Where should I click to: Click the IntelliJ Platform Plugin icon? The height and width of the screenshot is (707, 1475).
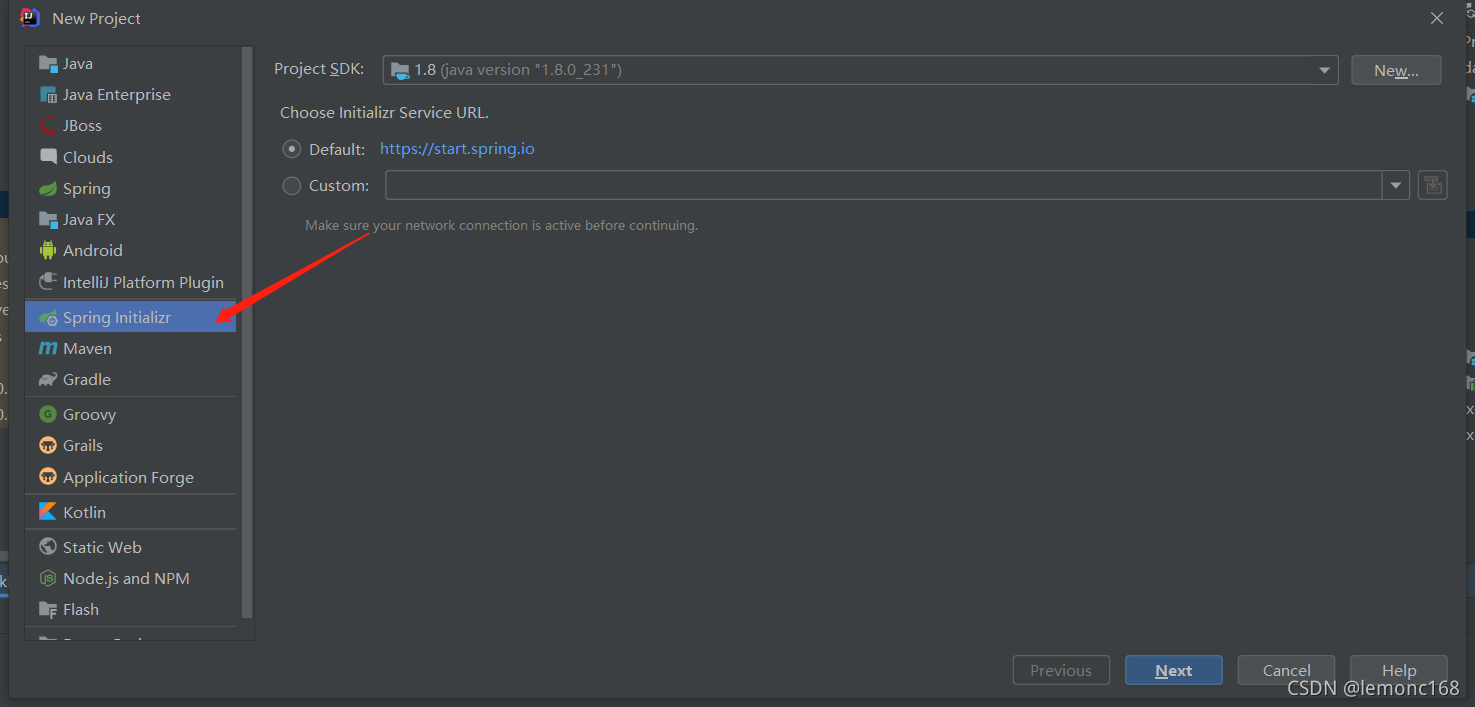pyautogui.click(x=48, y=283)
